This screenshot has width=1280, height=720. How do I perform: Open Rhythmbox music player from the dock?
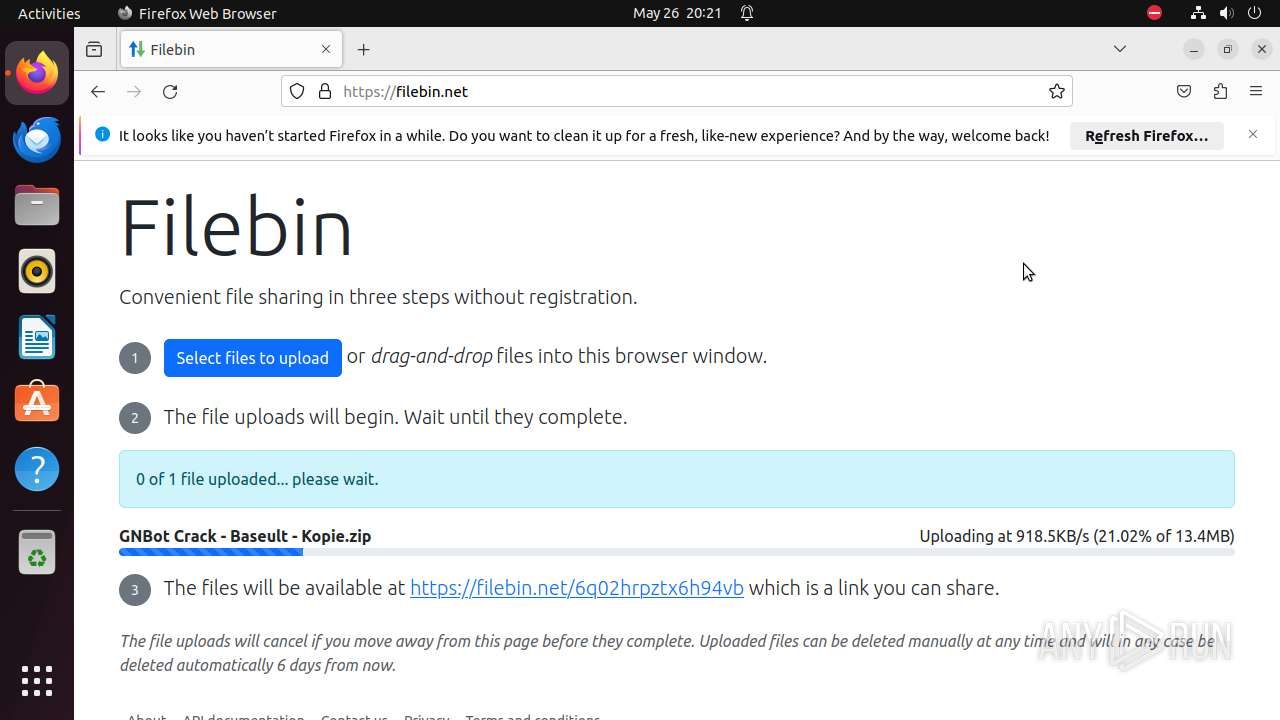point(37,271)
